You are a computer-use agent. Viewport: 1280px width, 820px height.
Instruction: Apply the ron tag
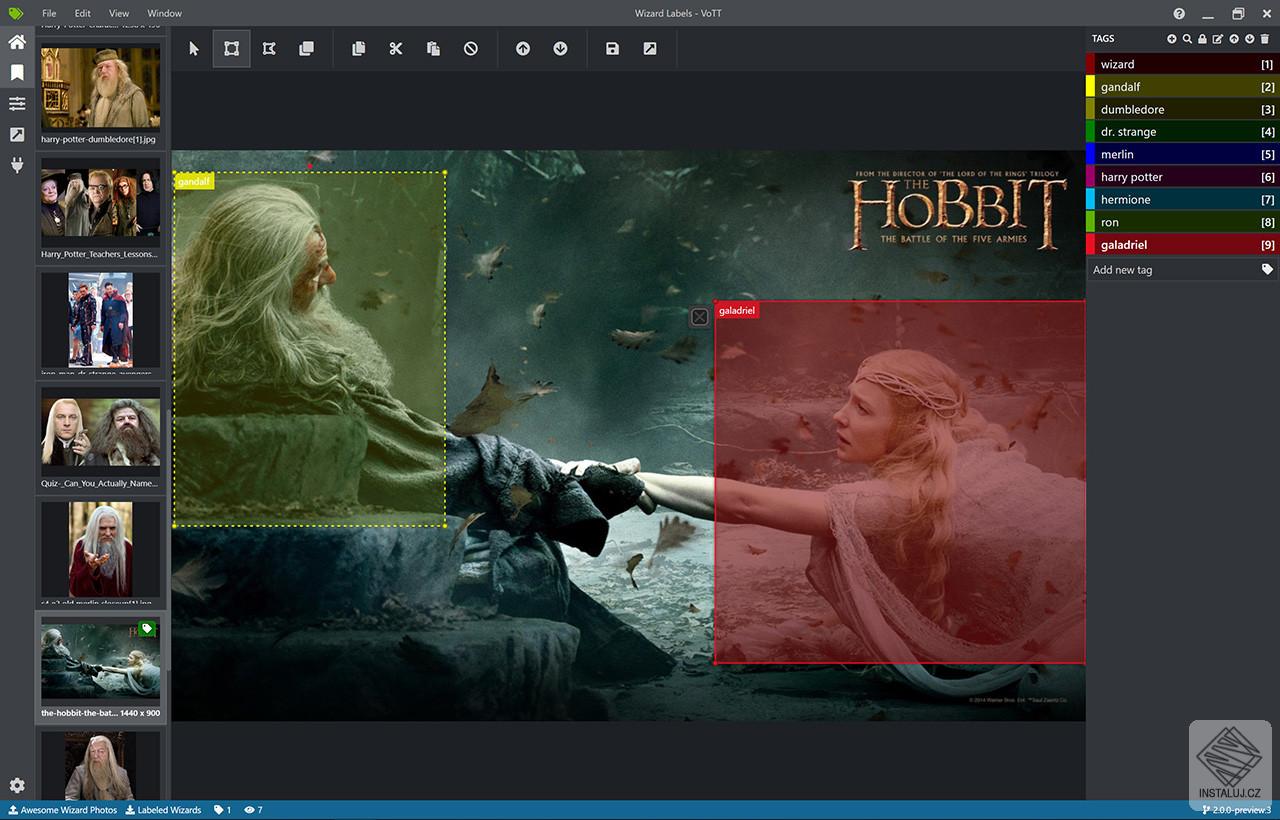click(x=1183, y=222)
